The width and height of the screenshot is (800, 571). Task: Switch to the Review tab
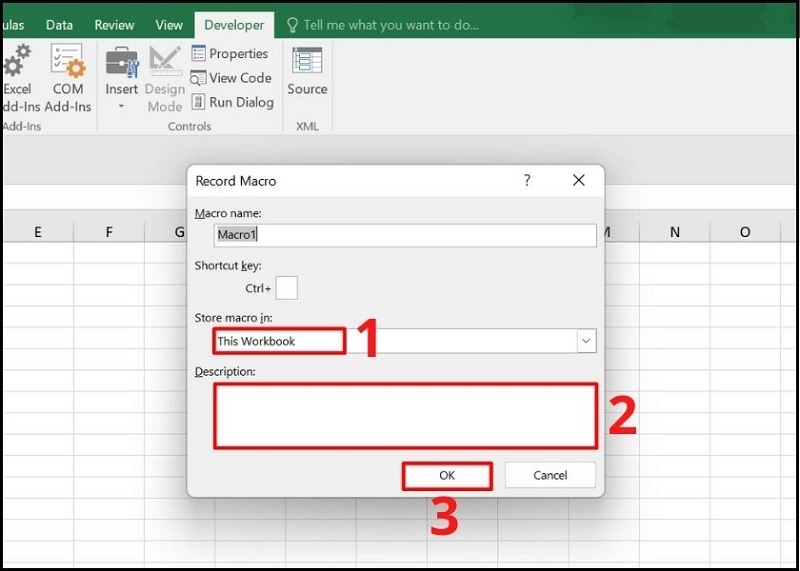113,25
